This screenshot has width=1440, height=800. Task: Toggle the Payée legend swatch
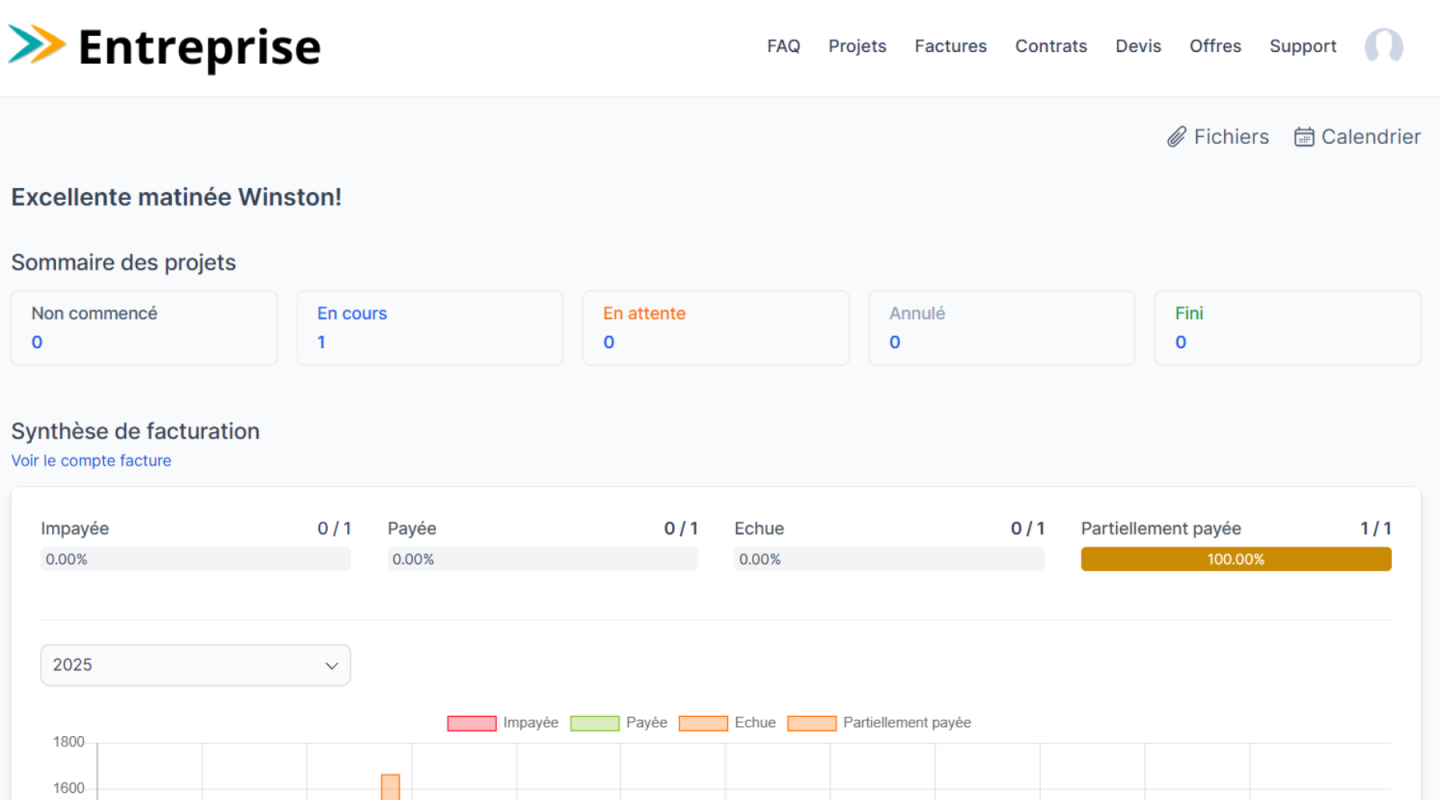(x=595, y=723)
